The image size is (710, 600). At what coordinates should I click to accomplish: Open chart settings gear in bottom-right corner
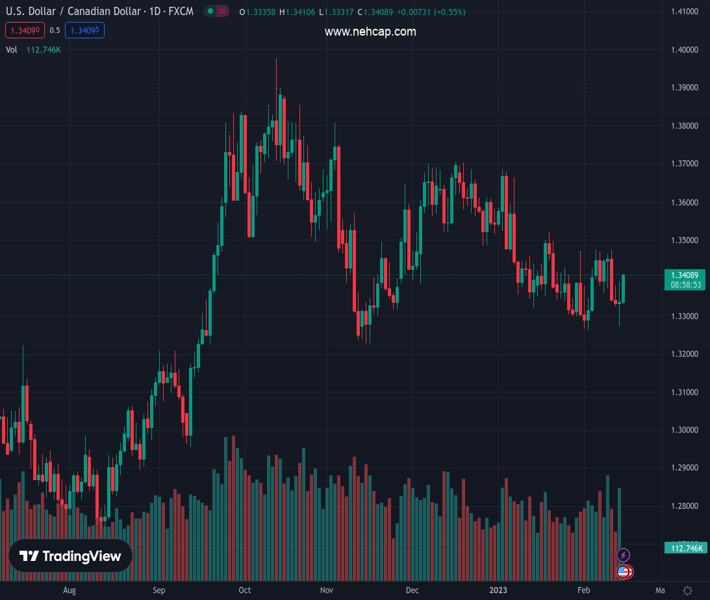687,590
